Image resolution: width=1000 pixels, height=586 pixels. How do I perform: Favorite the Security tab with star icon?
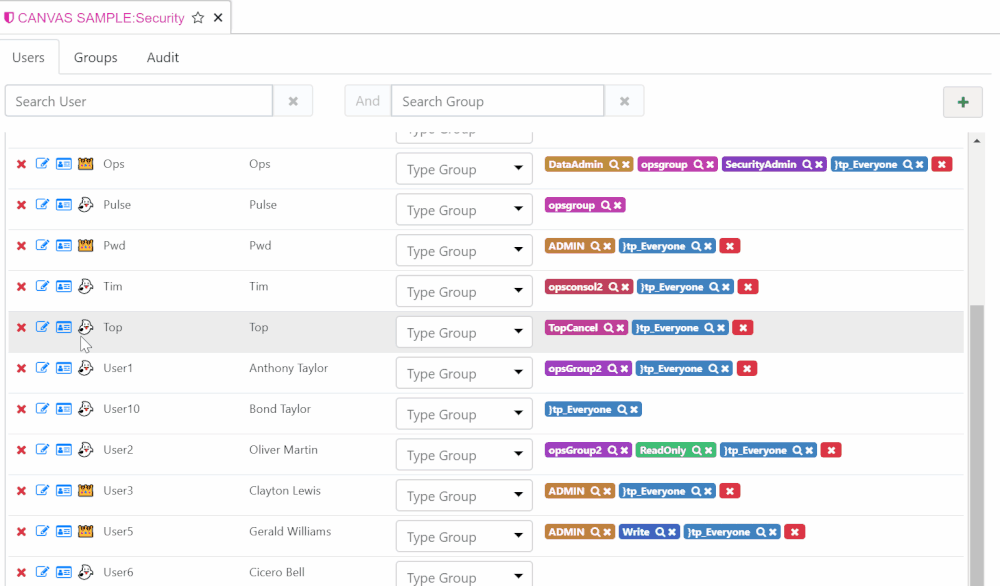click(198, 18)
